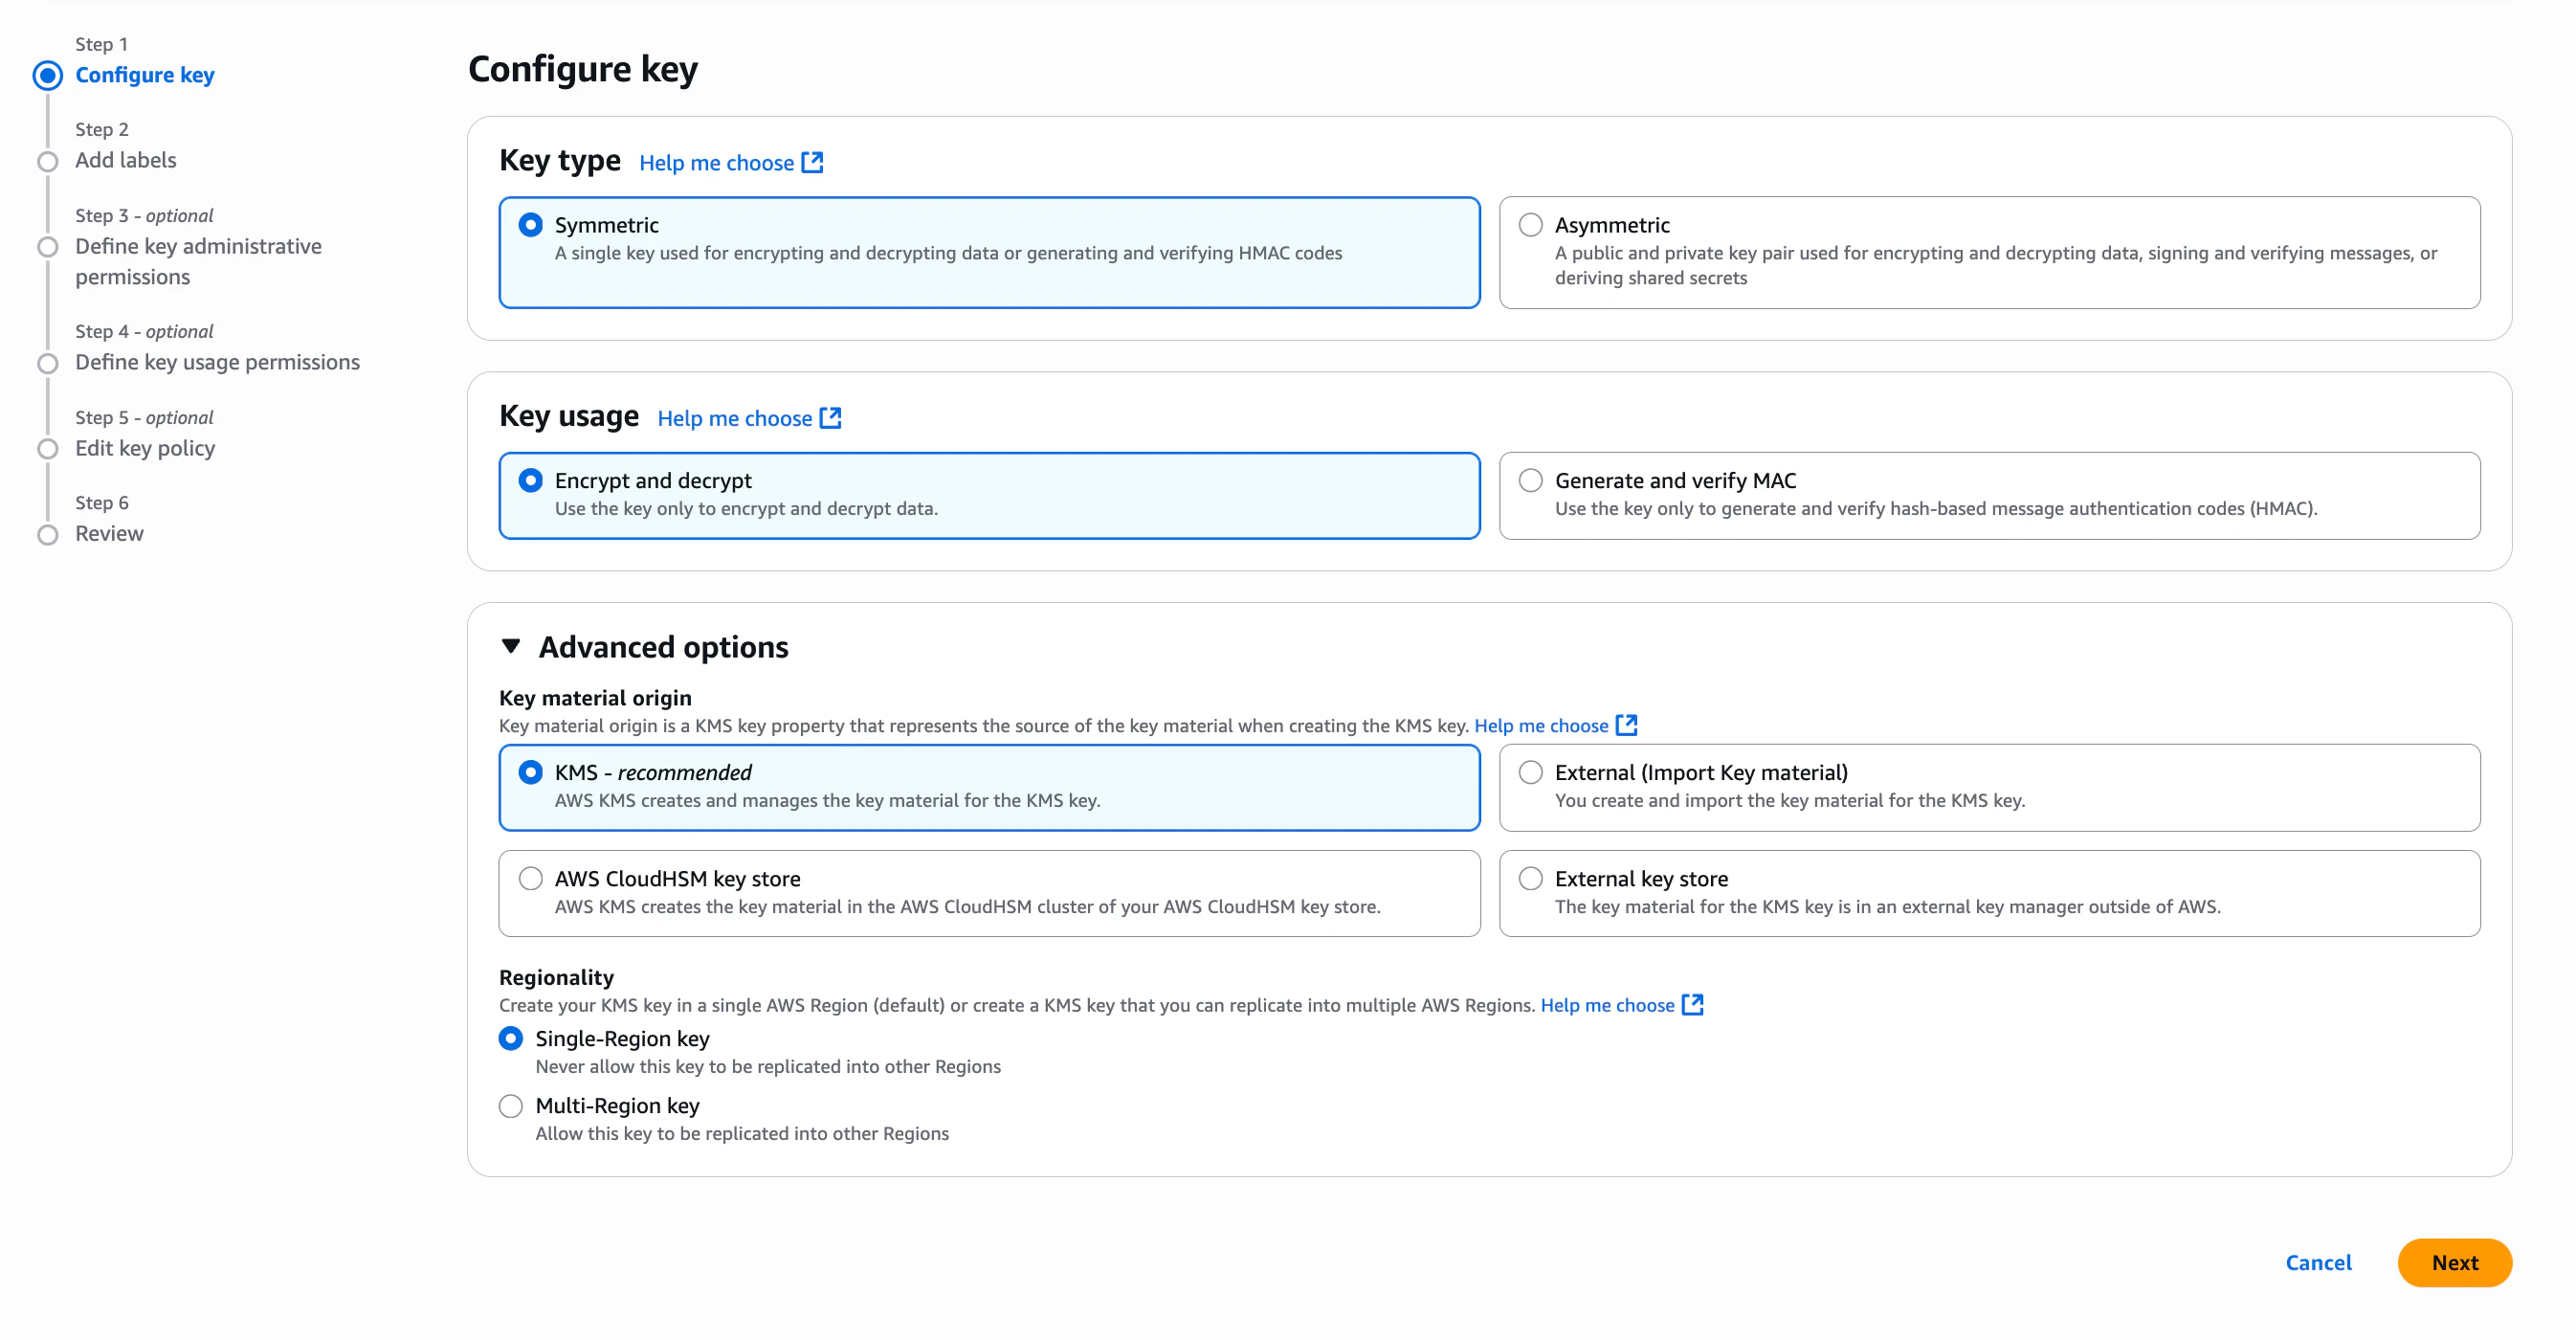Choose Multi-Region key option

511,1106
